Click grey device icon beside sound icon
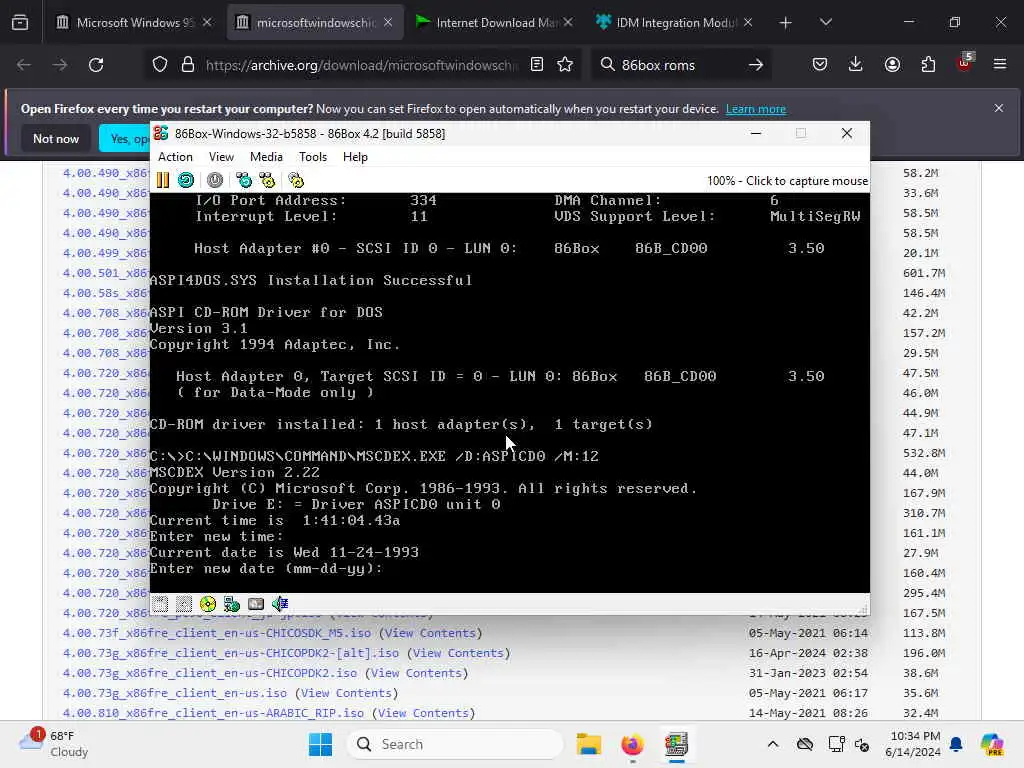This screenshot has height=768, width=1024. tap(256, 604)
